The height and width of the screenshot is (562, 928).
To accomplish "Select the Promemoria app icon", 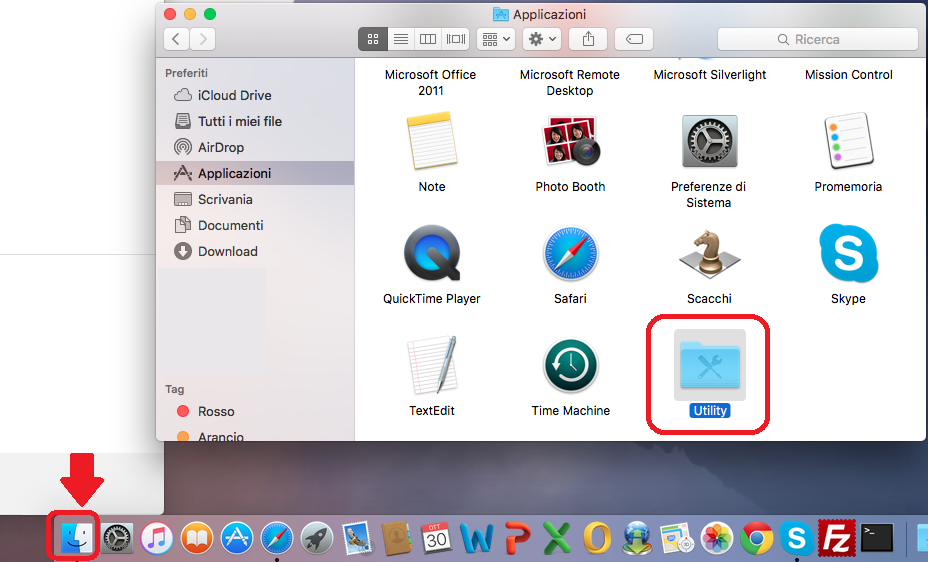I will tap(848, 141).
